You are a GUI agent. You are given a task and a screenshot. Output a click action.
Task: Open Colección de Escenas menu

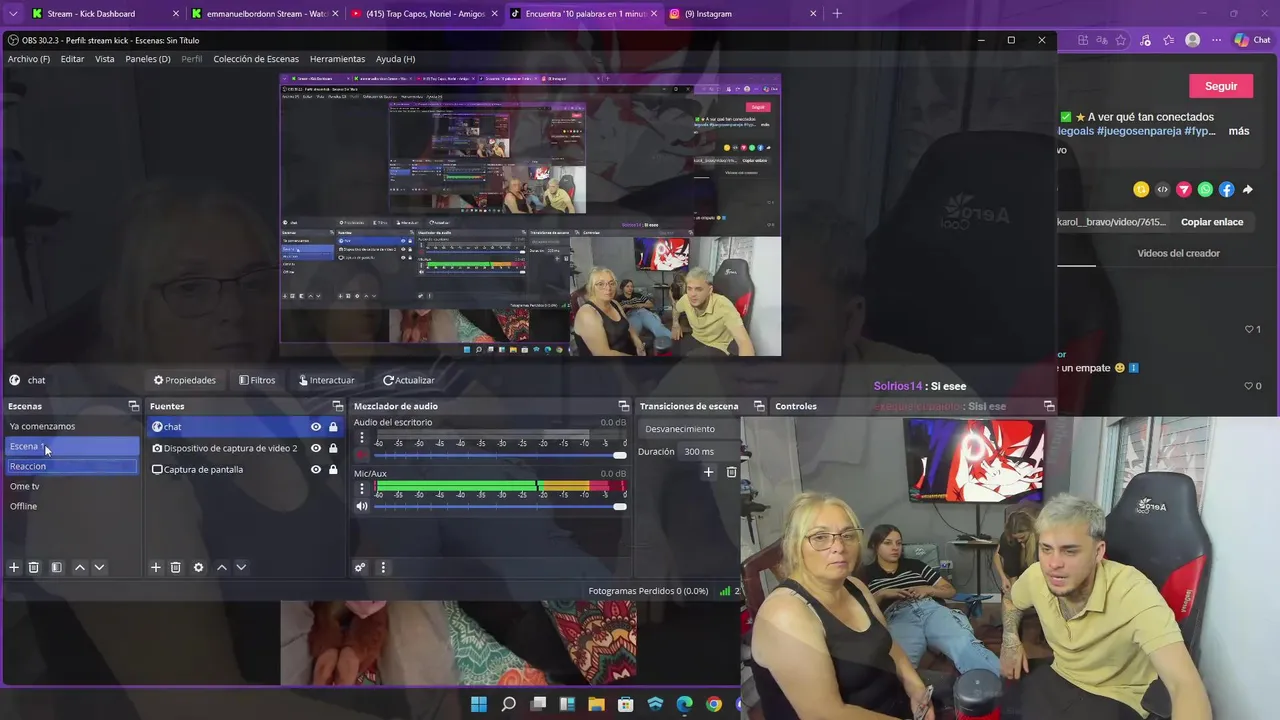pyautogui.click(x=256, y=59)
